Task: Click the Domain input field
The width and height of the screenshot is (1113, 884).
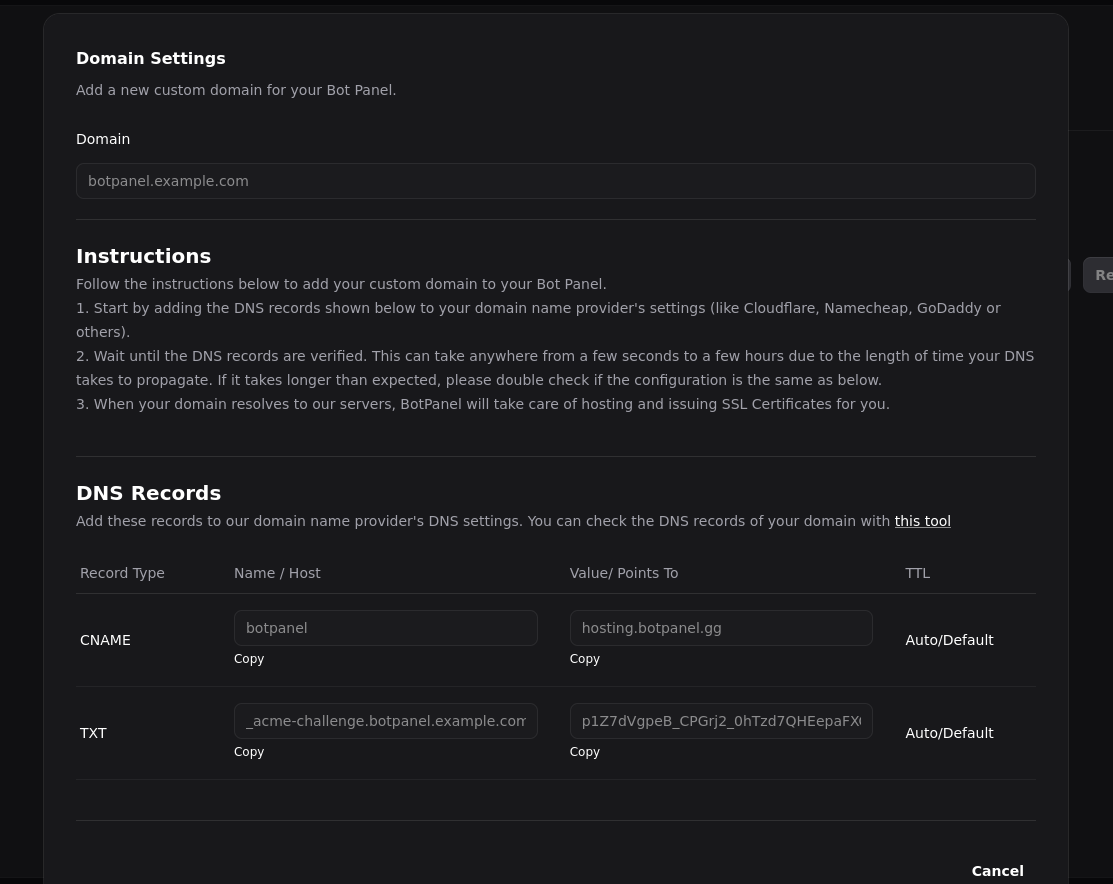Action: click(x=555, y=181)
